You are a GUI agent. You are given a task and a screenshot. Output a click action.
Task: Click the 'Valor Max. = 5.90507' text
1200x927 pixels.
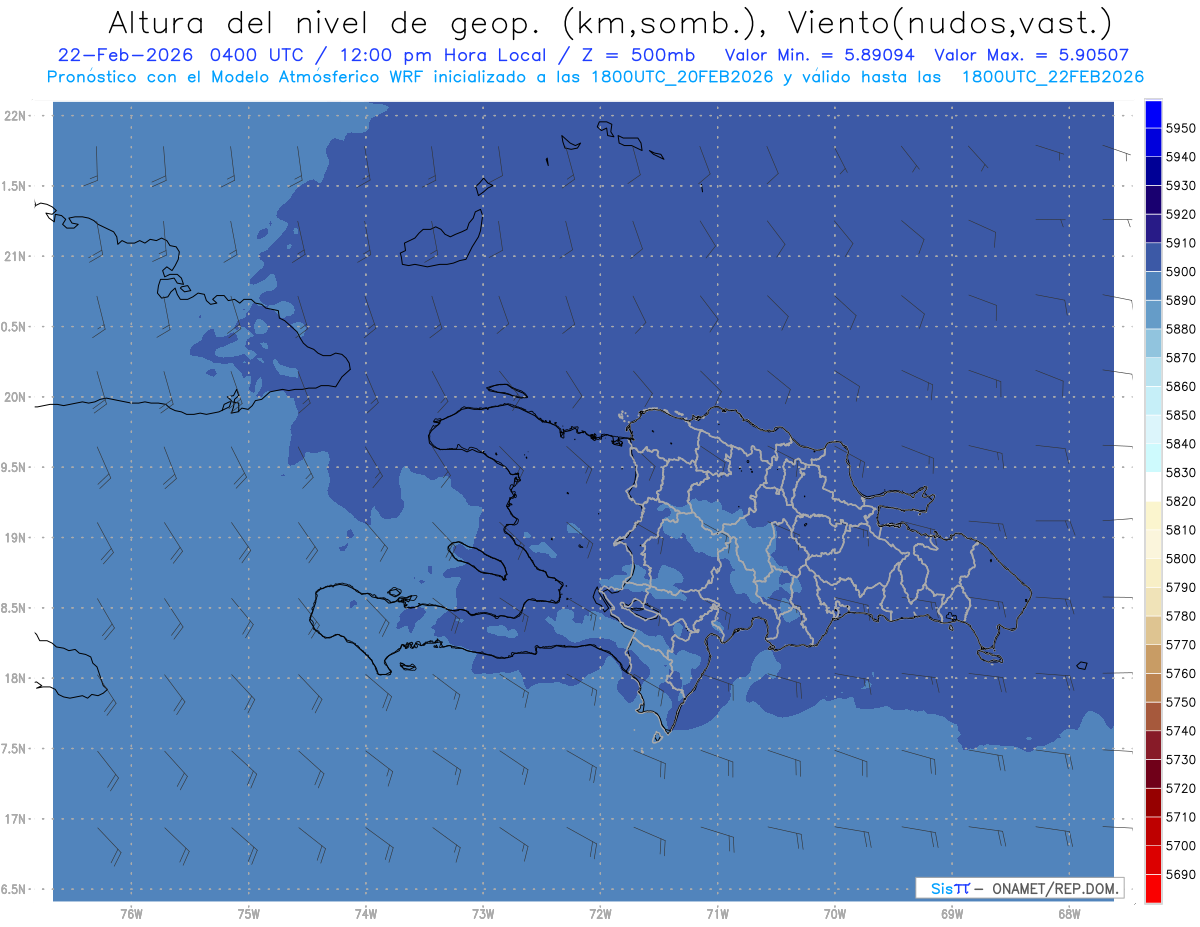[x=1032, y=55]
